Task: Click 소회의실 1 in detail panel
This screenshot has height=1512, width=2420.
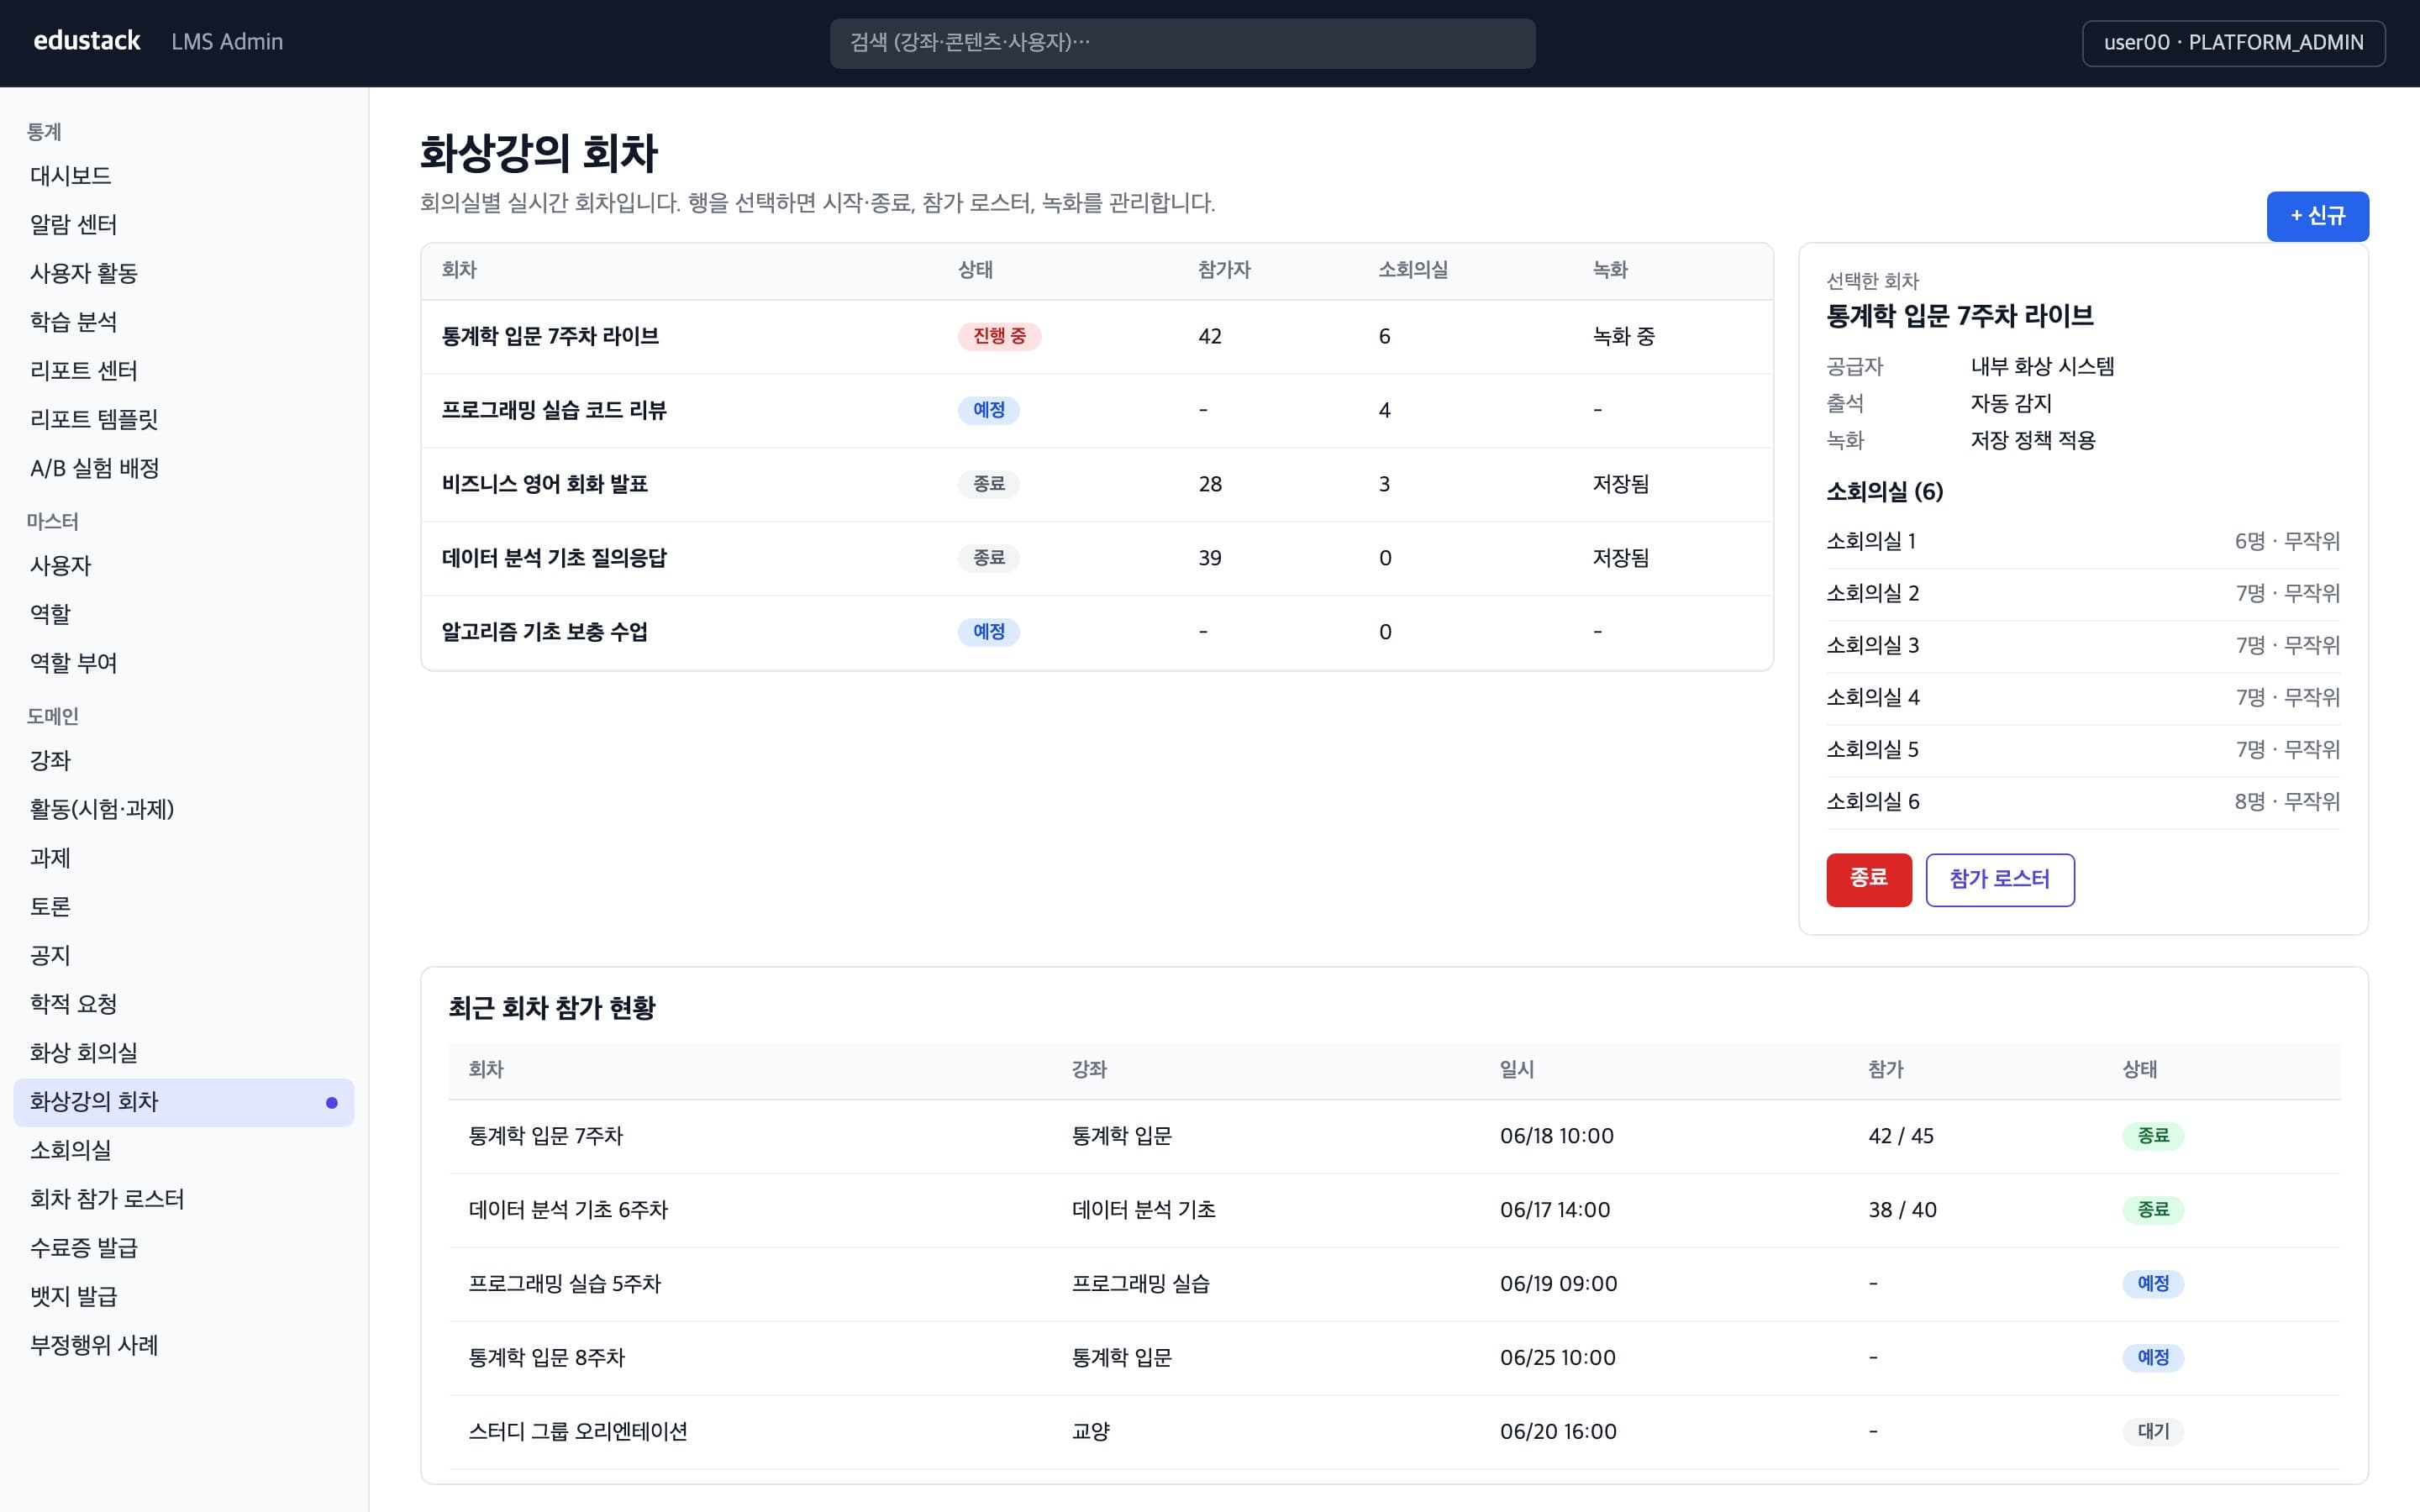Action: (x=2083, y=542)
